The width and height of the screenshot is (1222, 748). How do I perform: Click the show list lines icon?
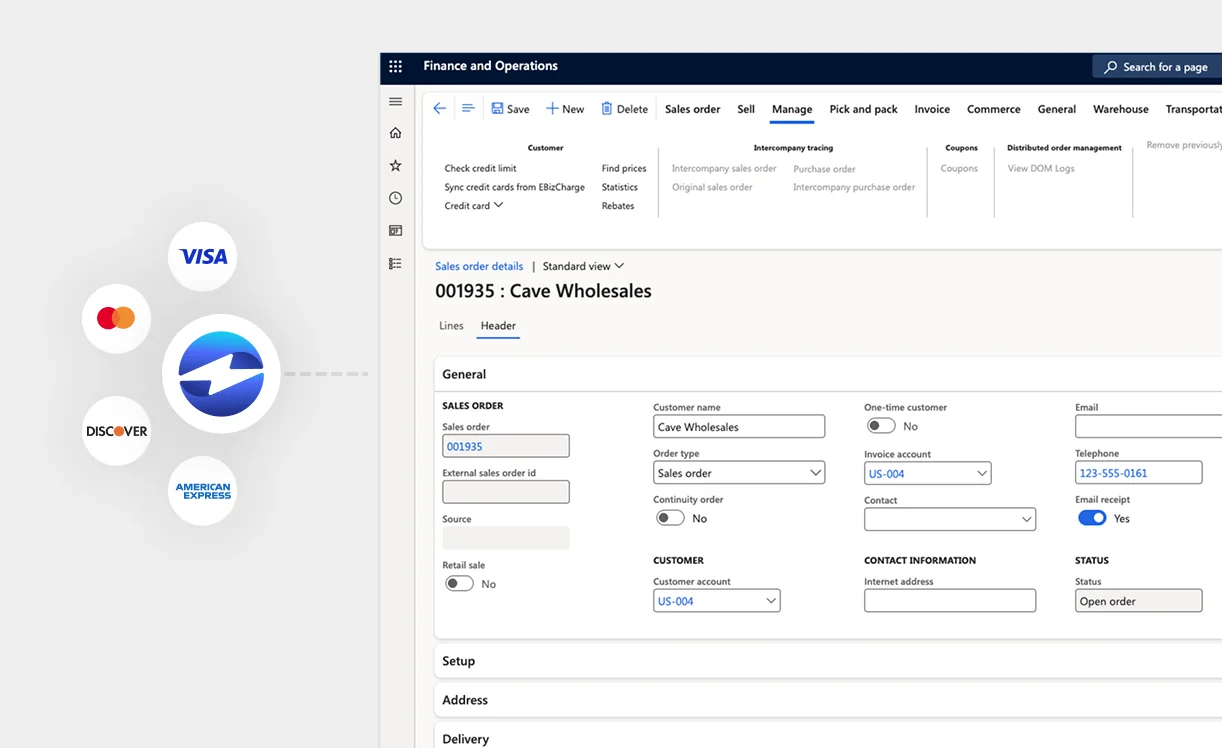click(468, 108)
